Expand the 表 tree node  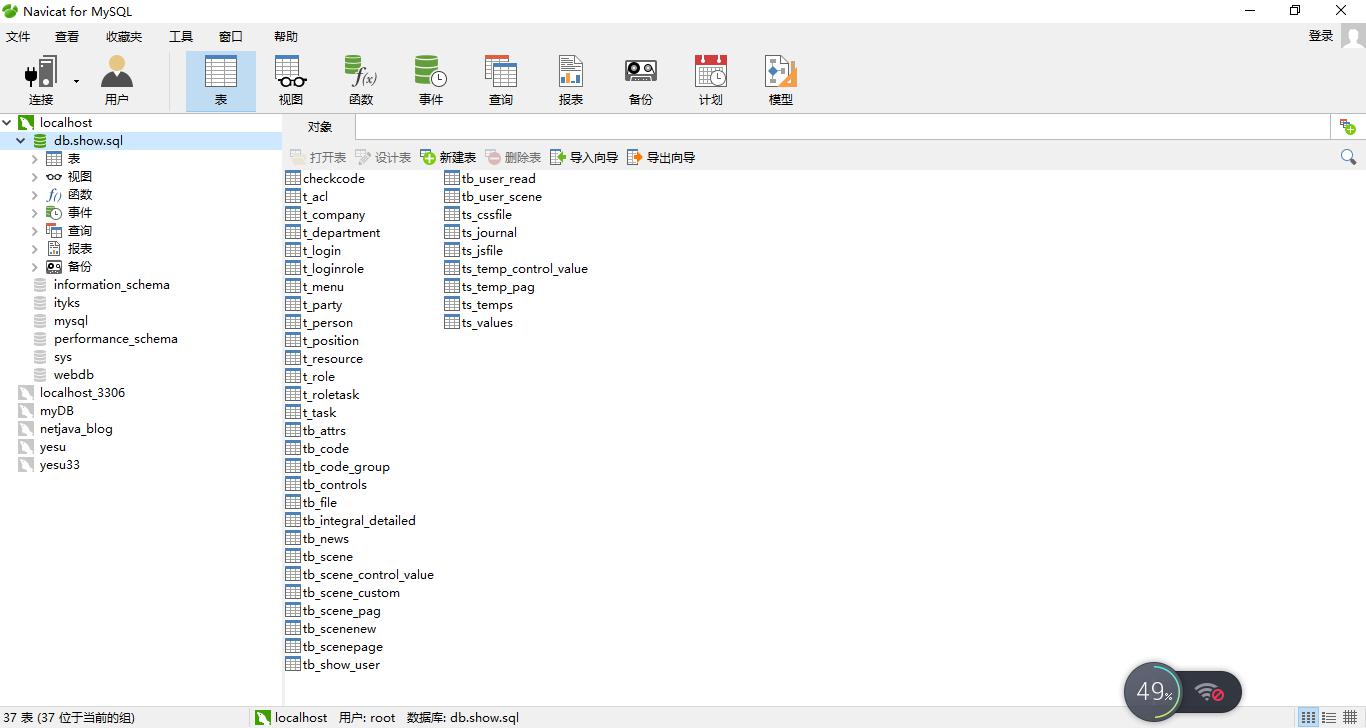(x=35, y=159)
